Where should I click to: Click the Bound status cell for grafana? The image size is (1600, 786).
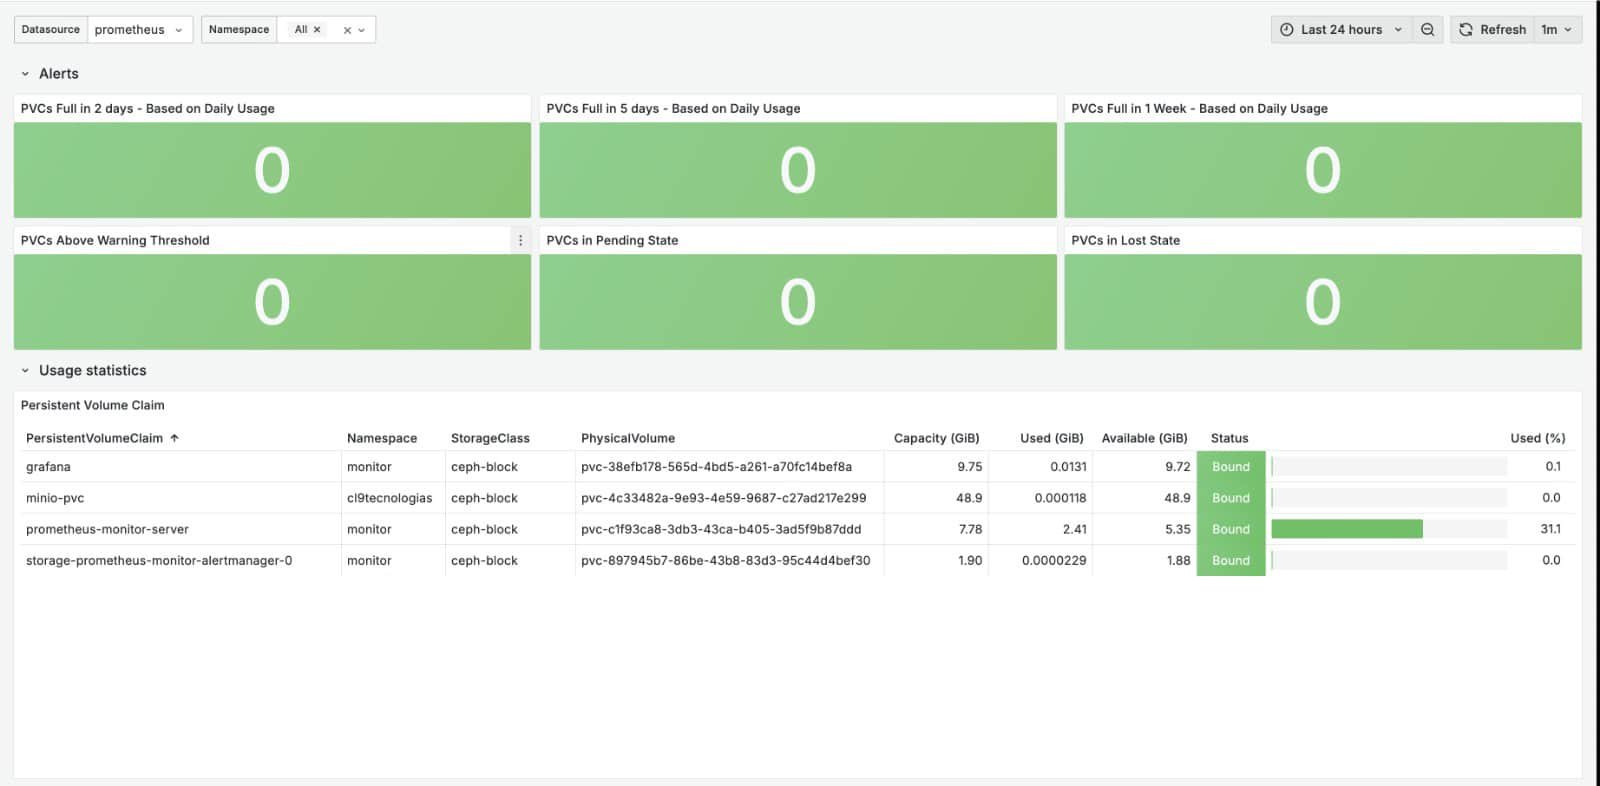tap(1230, 467)
